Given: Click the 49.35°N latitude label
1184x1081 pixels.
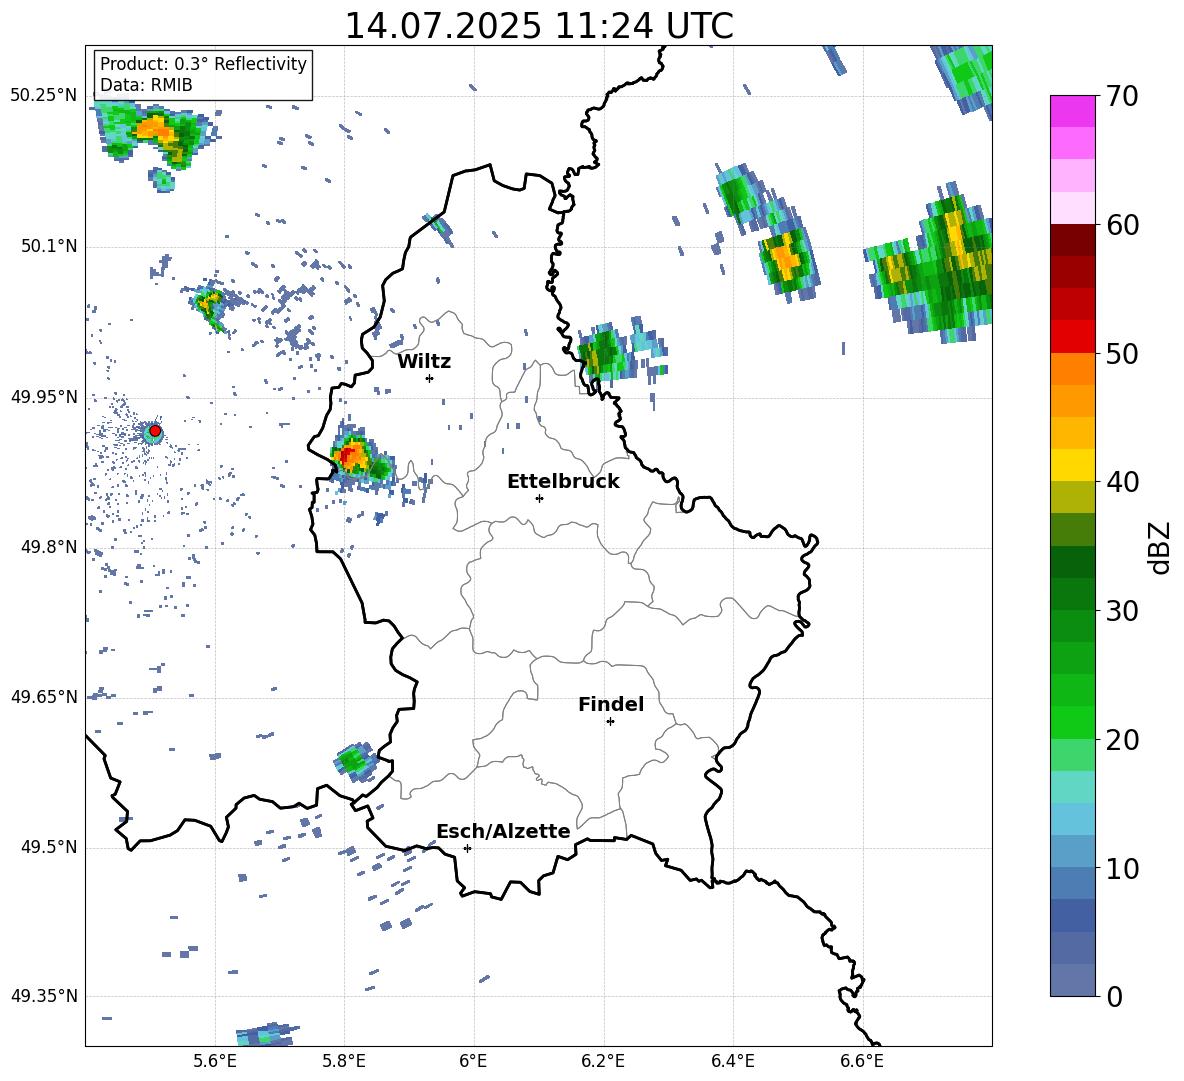Looking at the screenshot, I should click(x=44, y=996).
